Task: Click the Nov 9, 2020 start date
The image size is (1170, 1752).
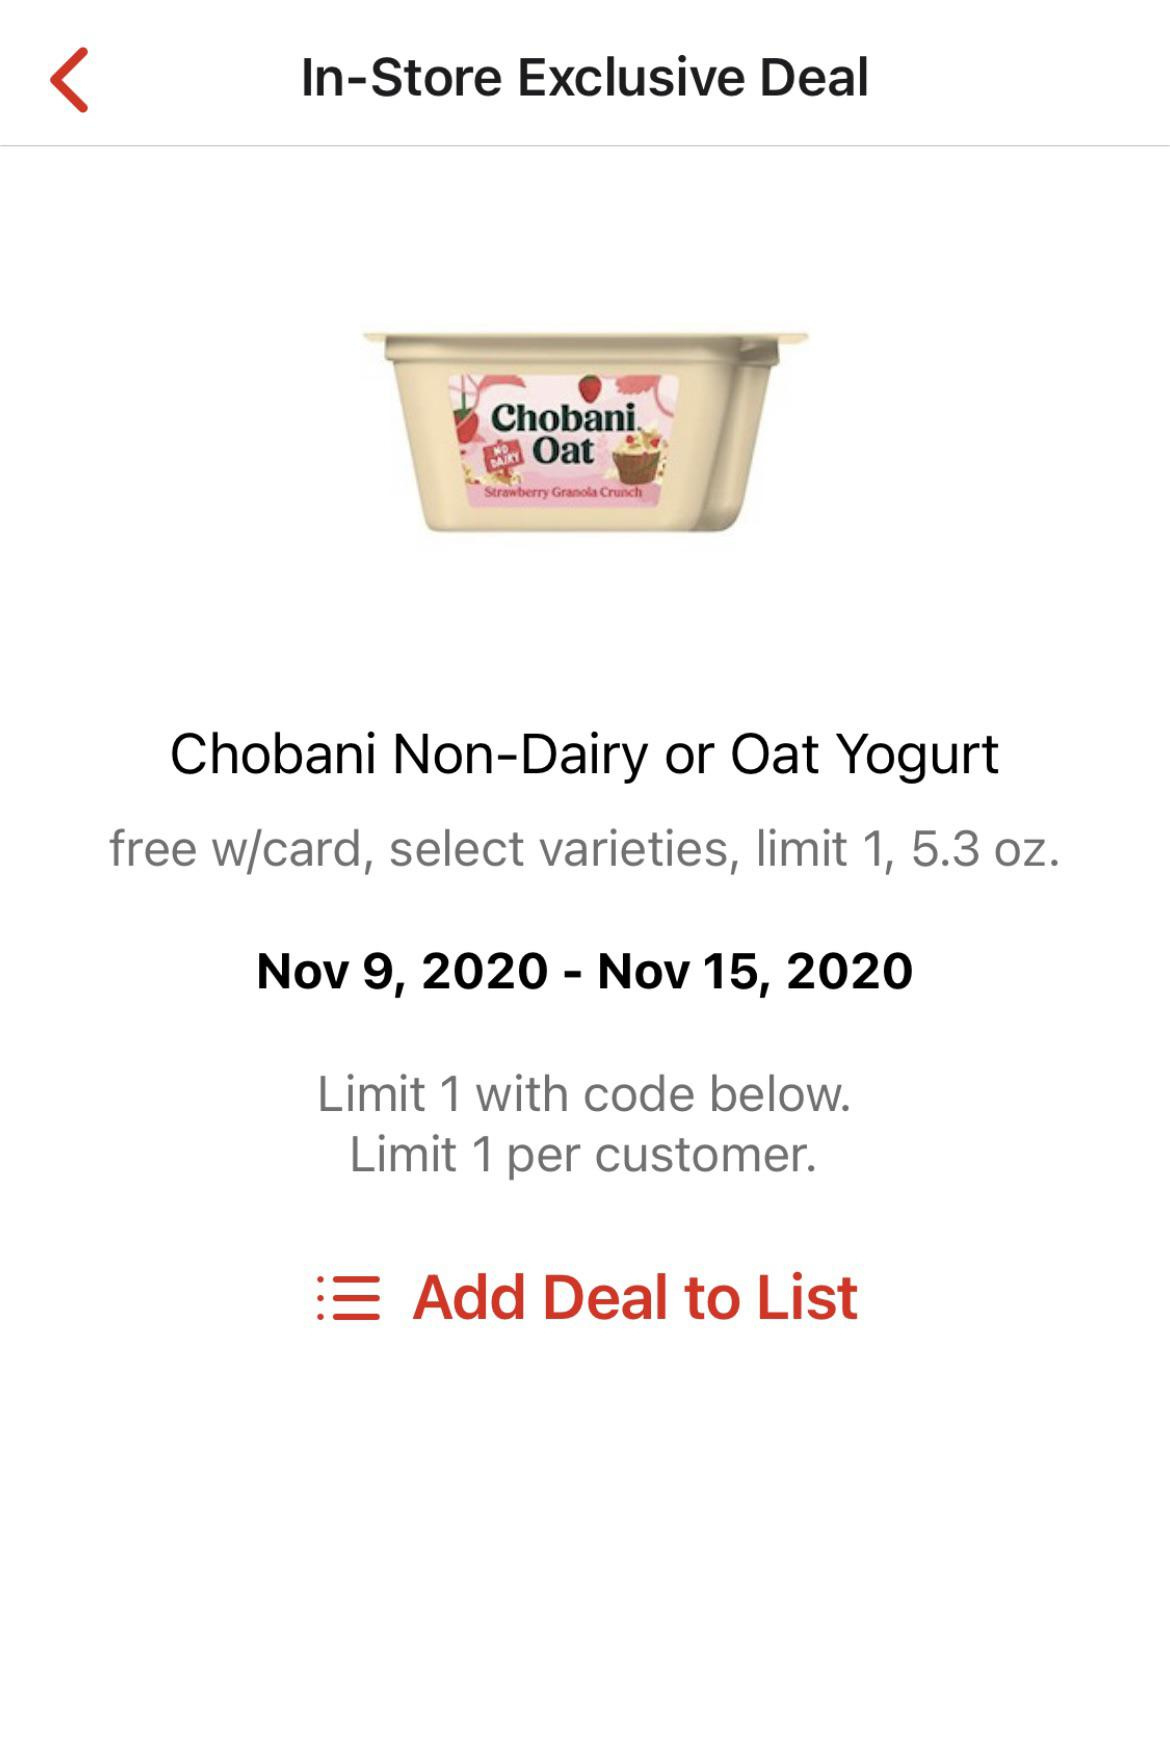Action: 402,971
